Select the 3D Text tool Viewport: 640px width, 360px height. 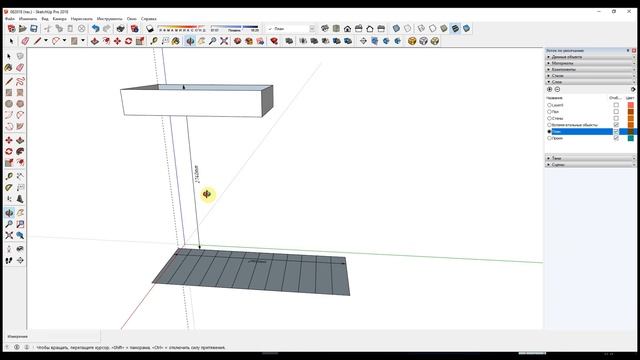(x=20, y=199)
